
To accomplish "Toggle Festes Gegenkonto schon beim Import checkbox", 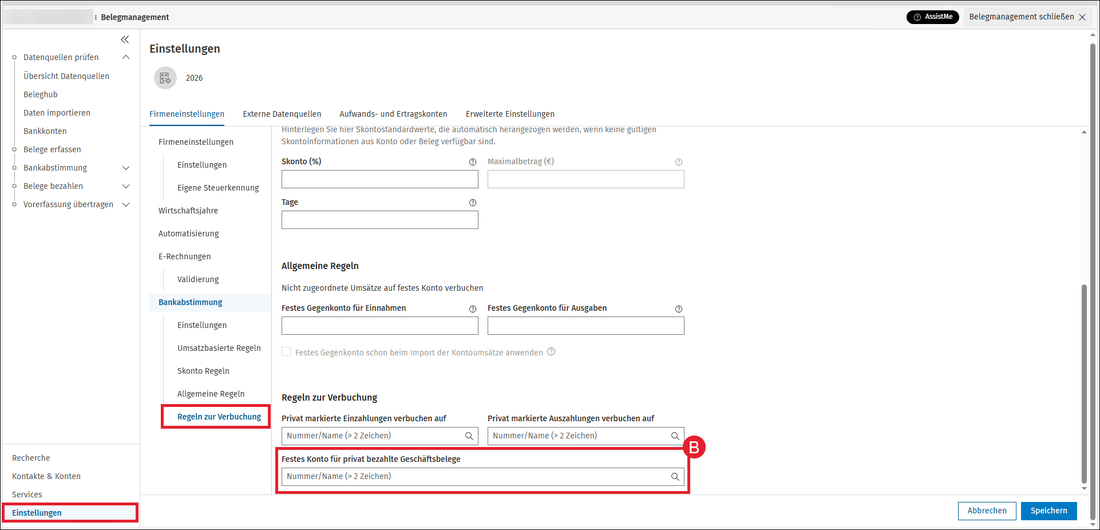I will (x=286, y=352).
